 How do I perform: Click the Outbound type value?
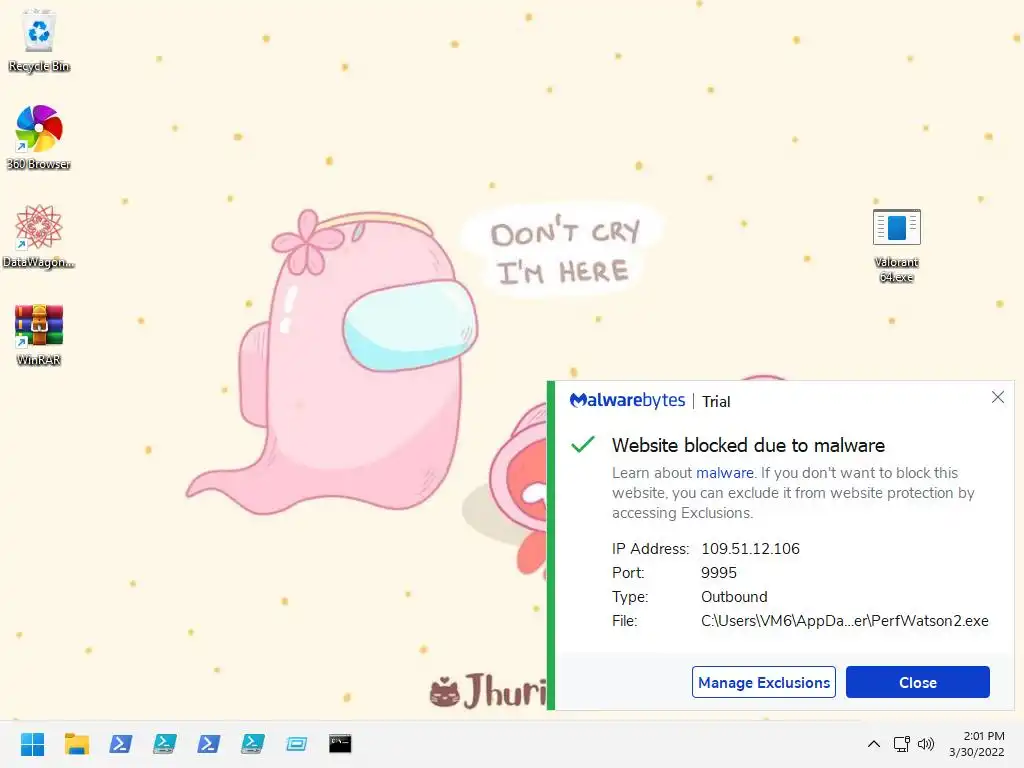point(734,597)
